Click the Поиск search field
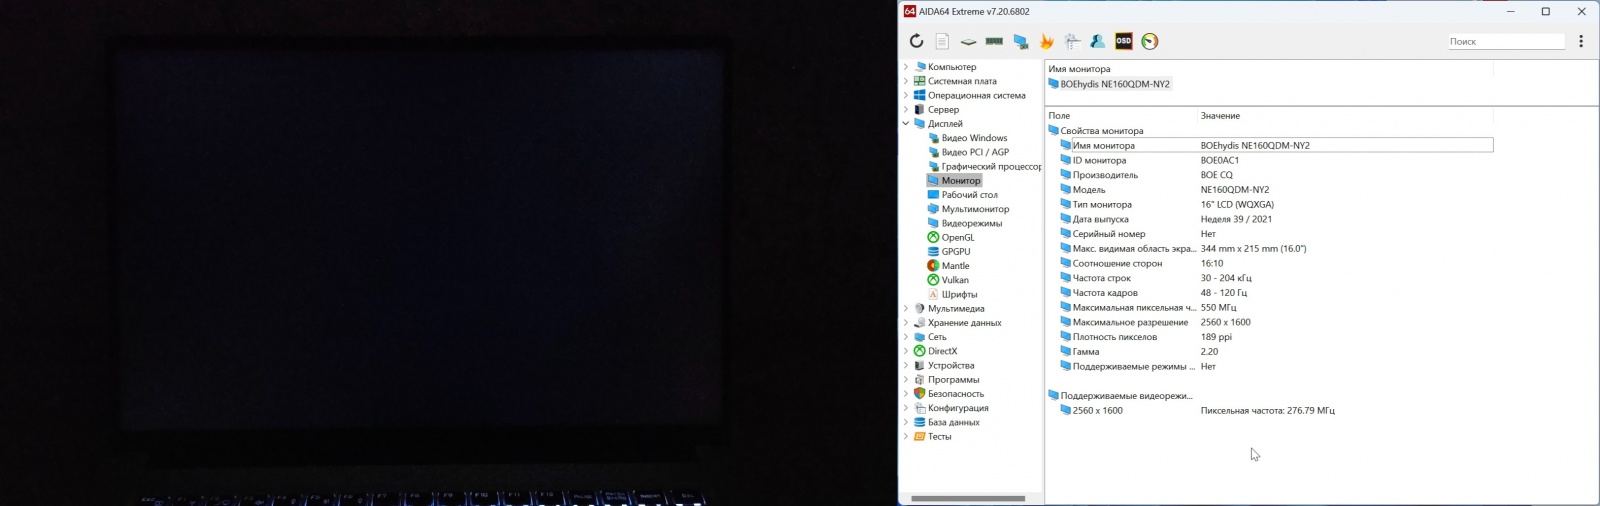Screen dimensions: 1600x506 pos(1506,41)
